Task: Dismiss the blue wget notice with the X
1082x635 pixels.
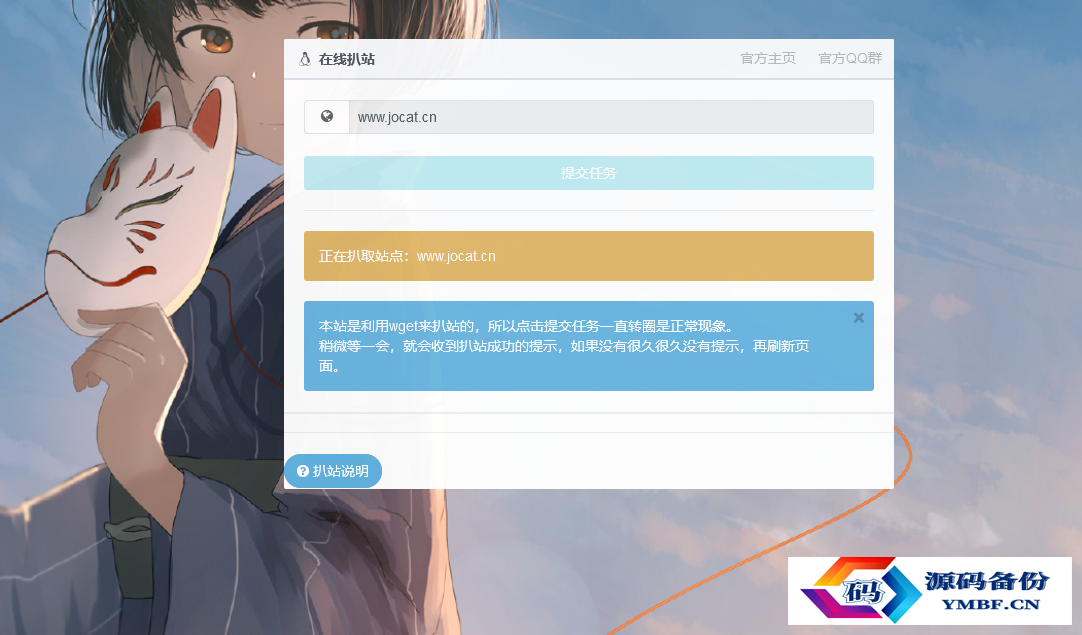Action: coord(858,318)
